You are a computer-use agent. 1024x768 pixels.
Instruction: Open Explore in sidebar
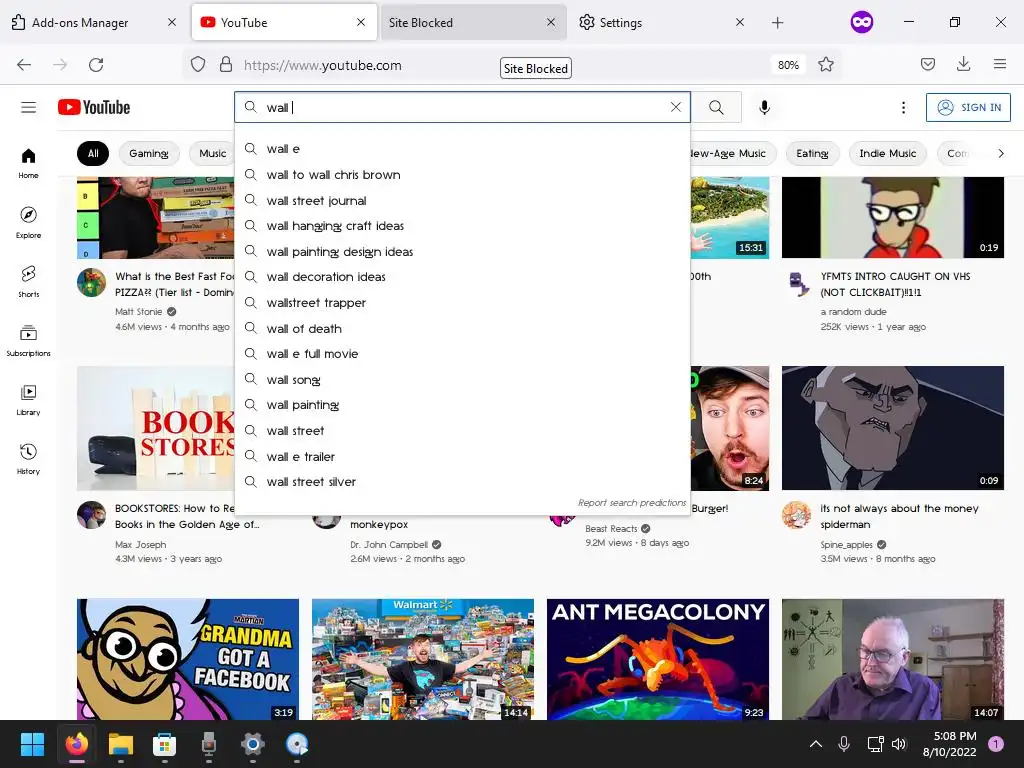28,222
